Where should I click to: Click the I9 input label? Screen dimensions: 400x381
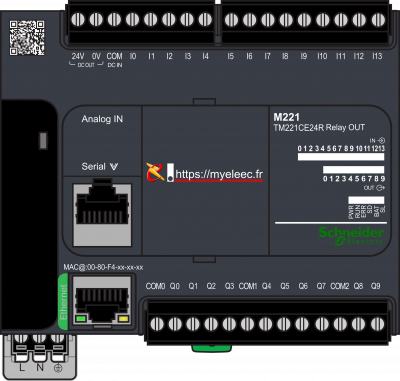tap(304, 56)
